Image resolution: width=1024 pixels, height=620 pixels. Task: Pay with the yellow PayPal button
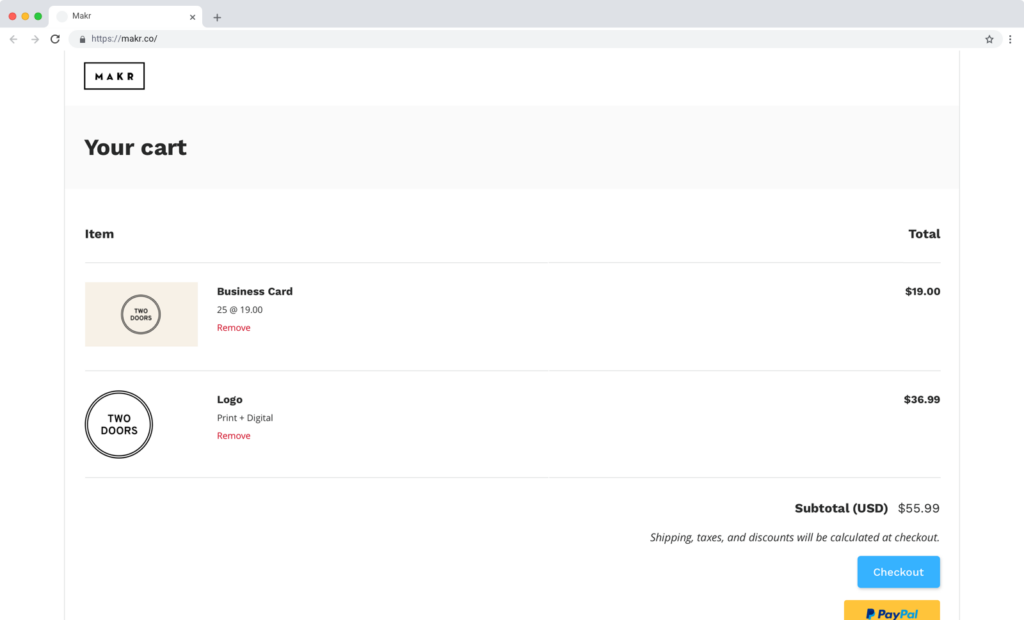coord(891,611)
